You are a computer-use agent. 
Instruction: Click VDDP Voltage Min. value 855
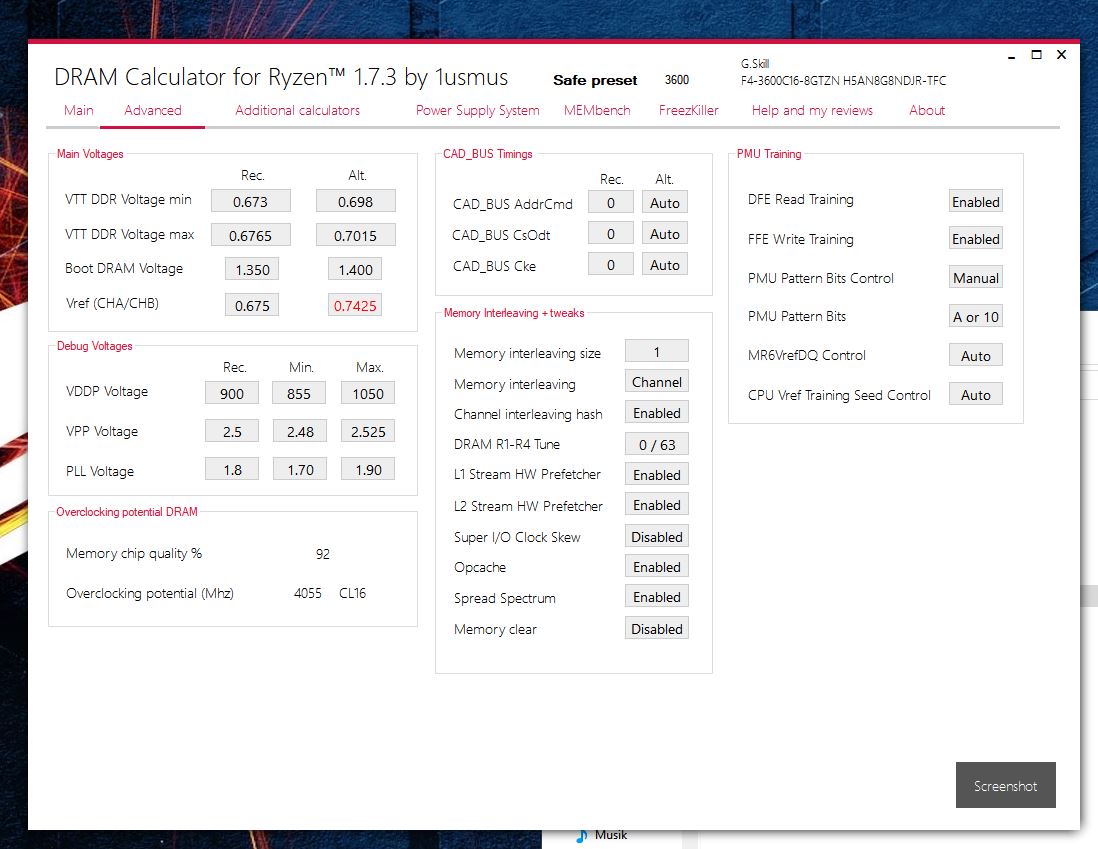coord(300,393)
